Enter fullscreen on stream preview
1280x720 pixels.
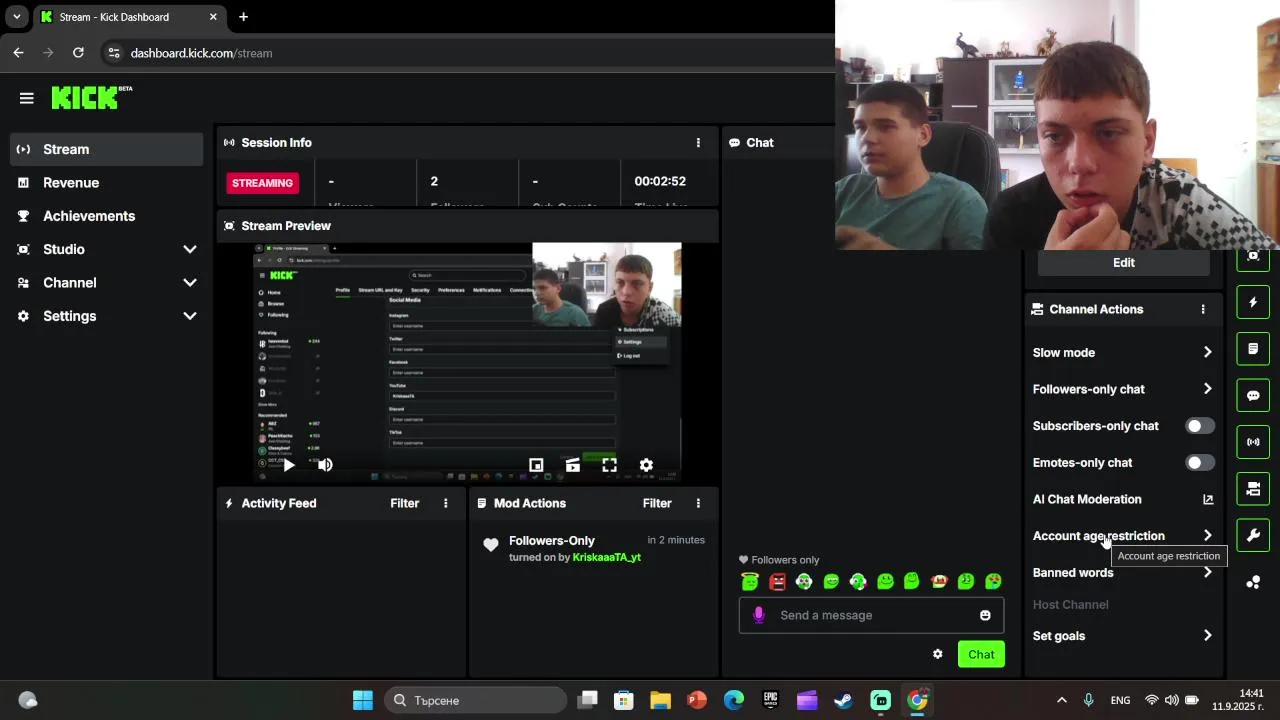click(x=609, y=465)
